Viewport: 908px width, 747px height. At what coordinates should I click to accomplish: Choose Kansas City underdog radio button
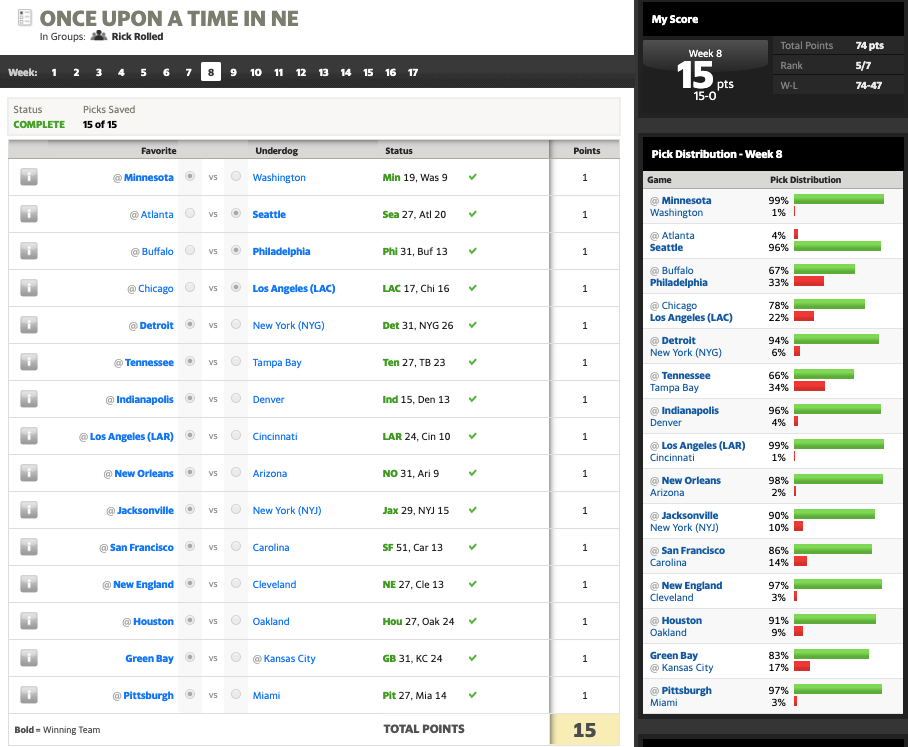(236, 658)
